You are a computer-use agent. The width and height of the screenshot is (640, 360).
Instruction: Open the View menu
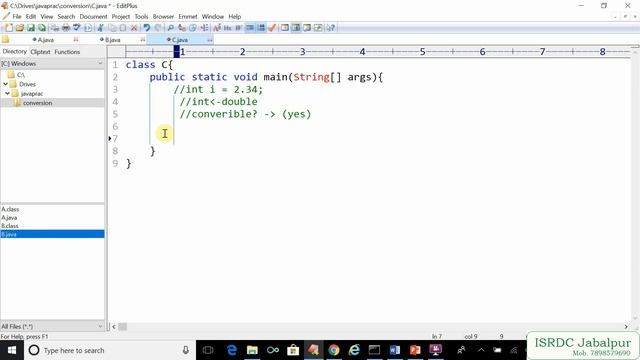(x=47, y=16)
